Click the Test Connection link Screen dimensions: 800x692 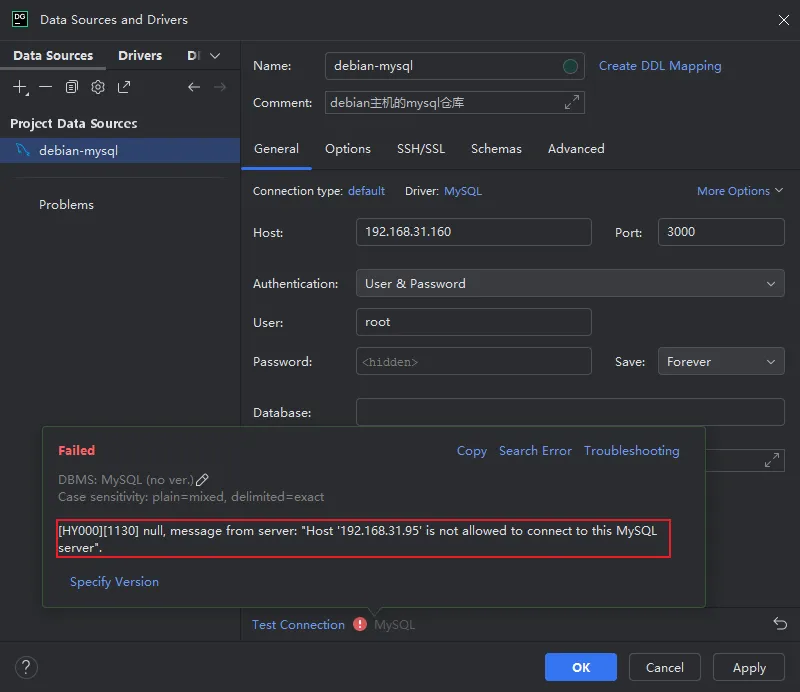point(298,625)
